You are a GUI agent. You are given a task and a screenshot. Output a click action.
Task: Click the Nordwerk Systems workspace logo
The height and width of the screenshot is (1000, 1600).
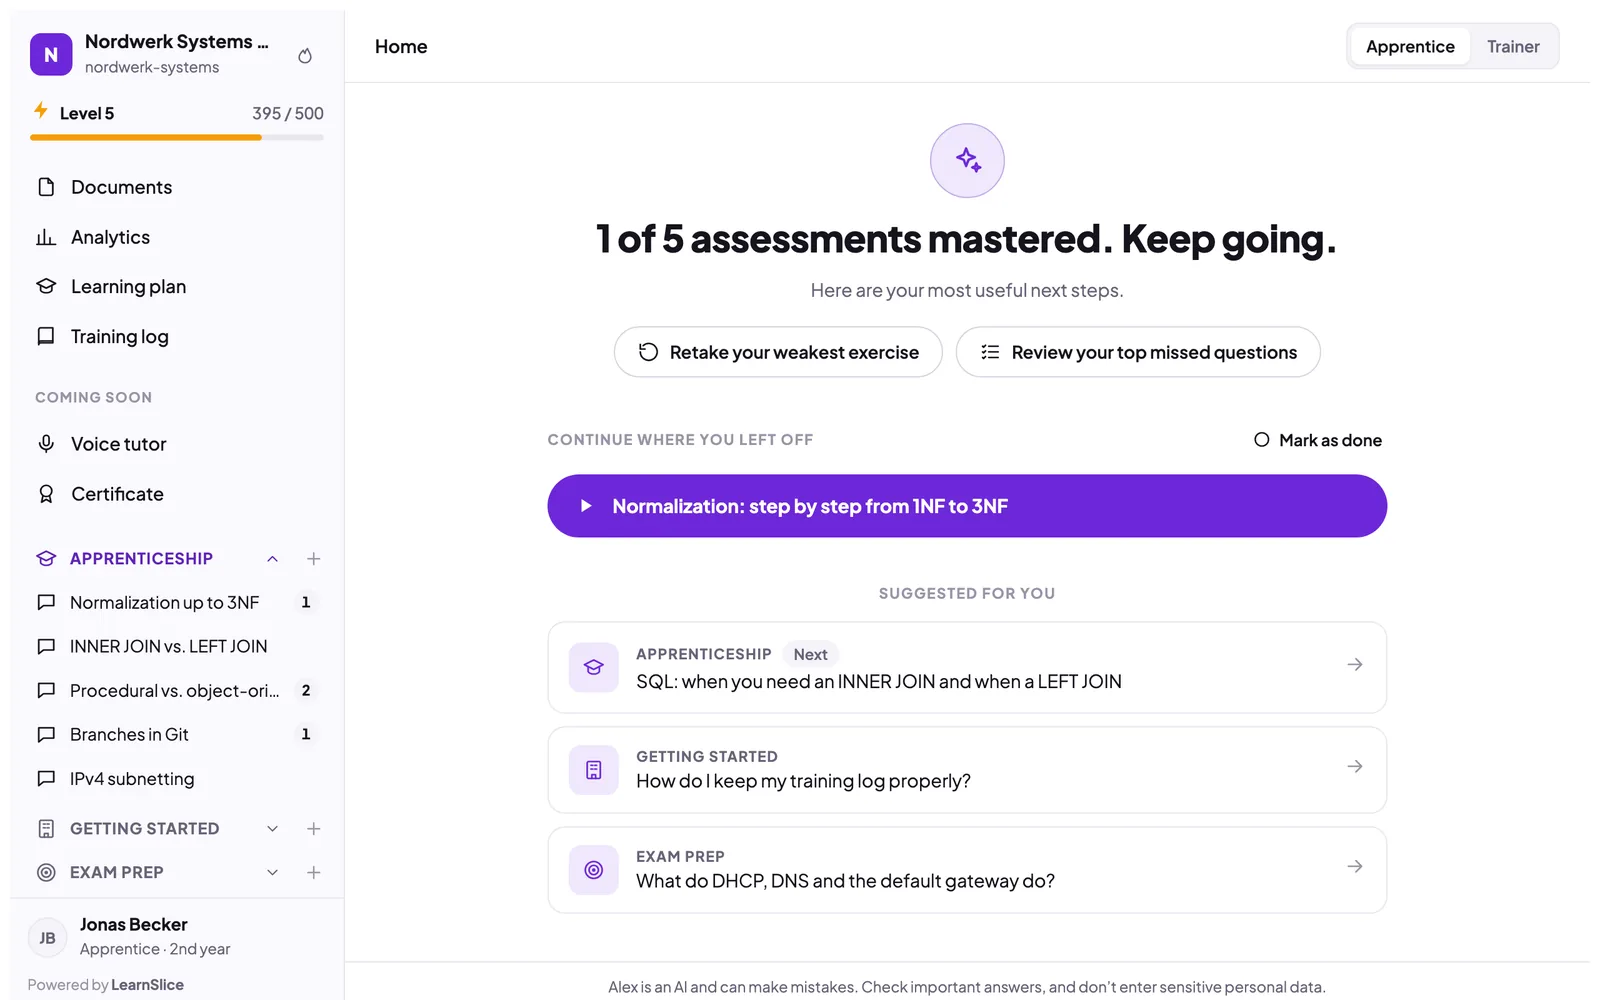point(51,54)
